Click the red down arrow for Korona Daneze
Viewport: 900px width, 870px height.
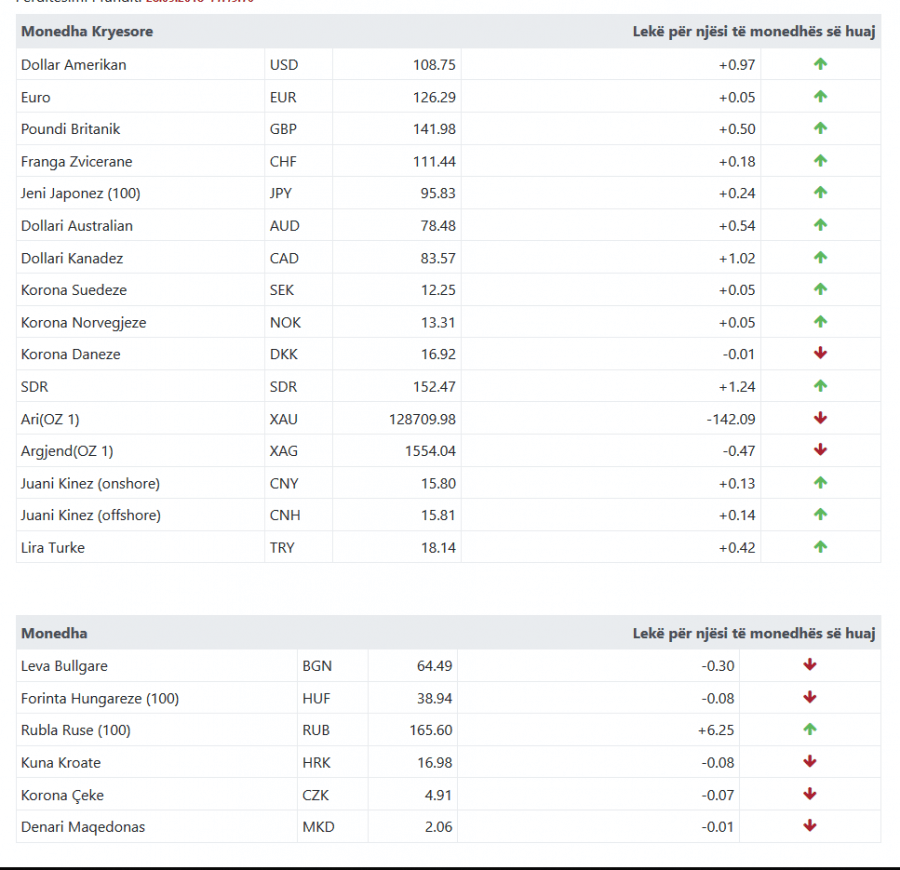[820, 354]
